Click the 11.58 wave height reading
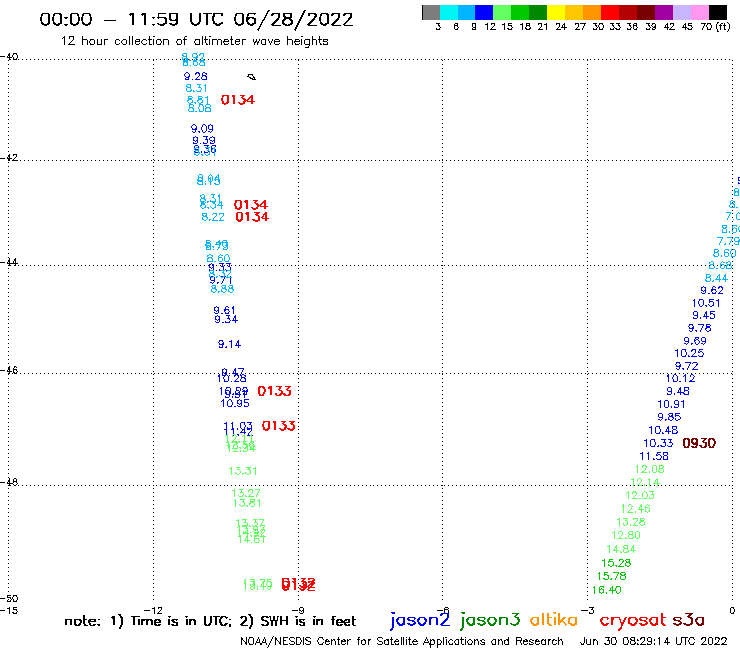Image resolution: width=740 pixels, height=650 pixels. 654,456
